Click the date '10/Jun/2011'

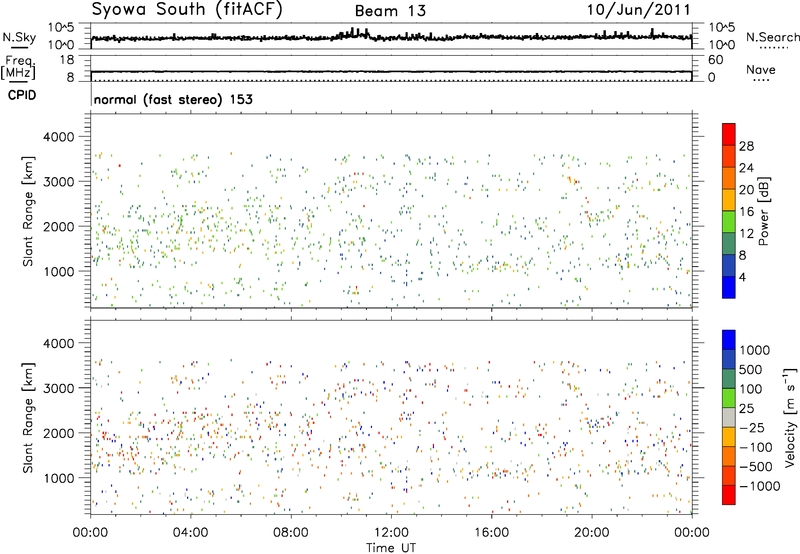point(639,10)
